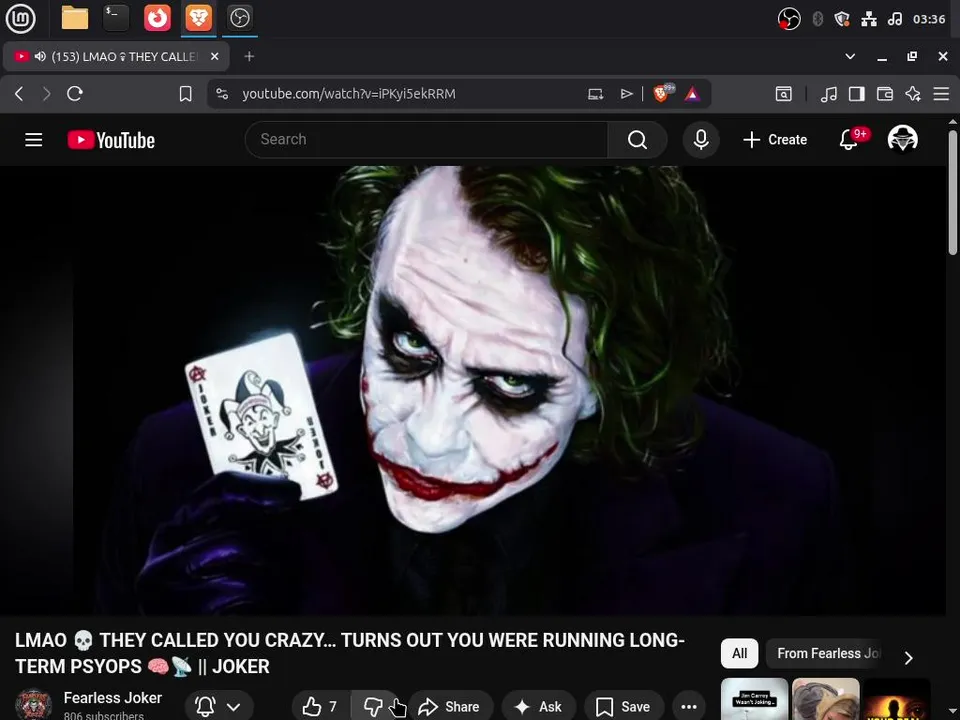Switch to Brave browser in the taskbar

198,18
